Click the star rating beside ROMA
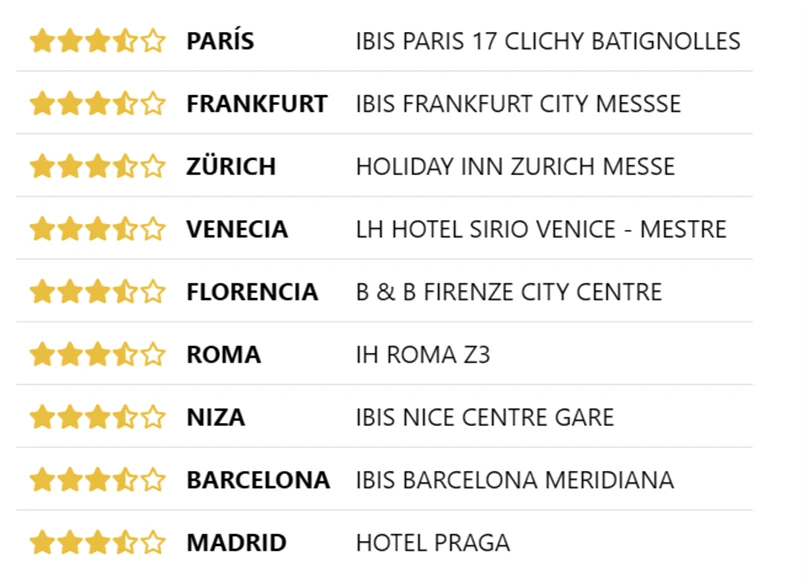This screenshot has width=806, height=587. click(97, 354)
